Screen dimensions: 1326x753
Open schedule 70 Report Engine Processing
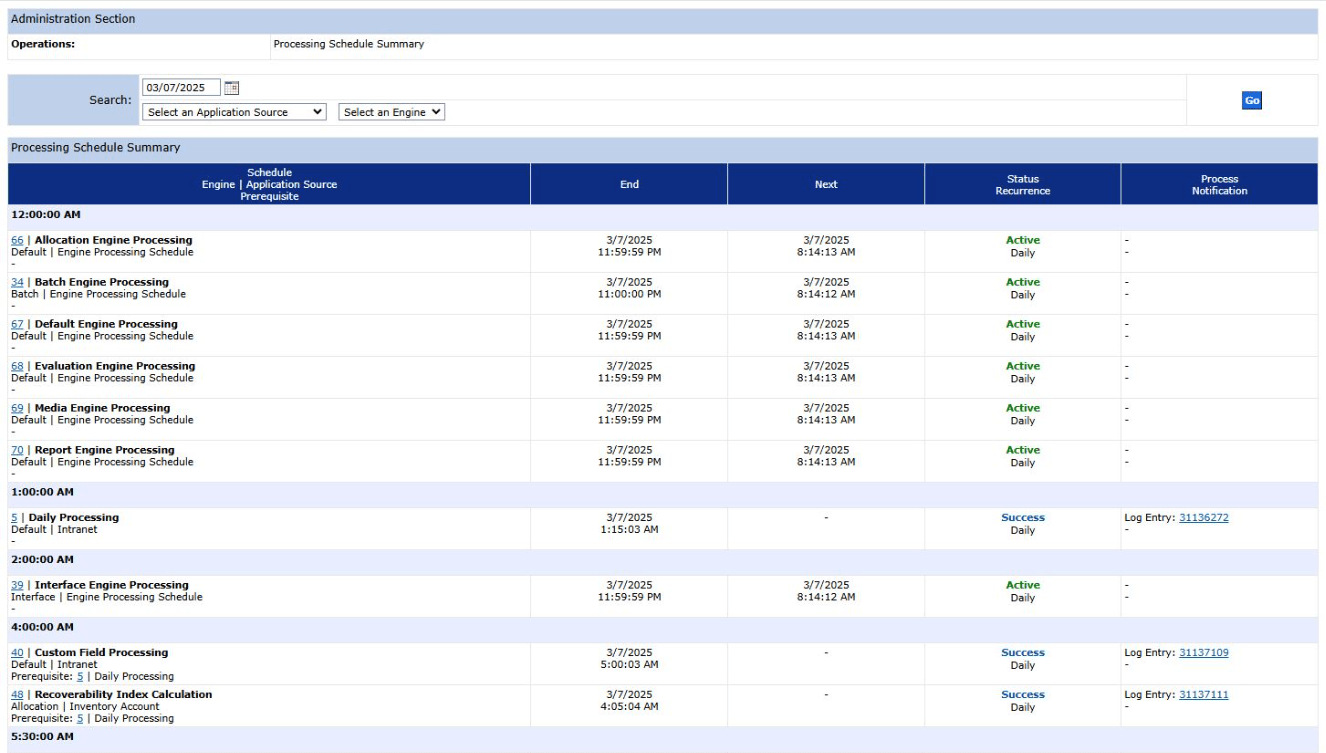(x=17, y=450)
